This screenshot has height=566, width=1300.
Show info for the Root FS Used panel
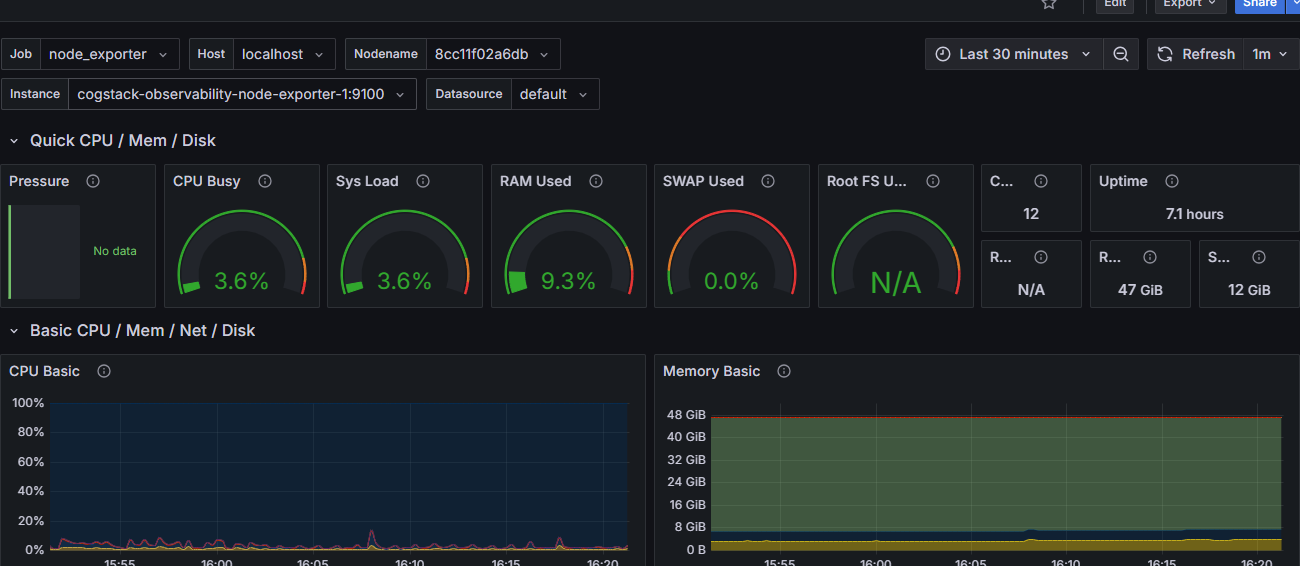coord(933,181)
